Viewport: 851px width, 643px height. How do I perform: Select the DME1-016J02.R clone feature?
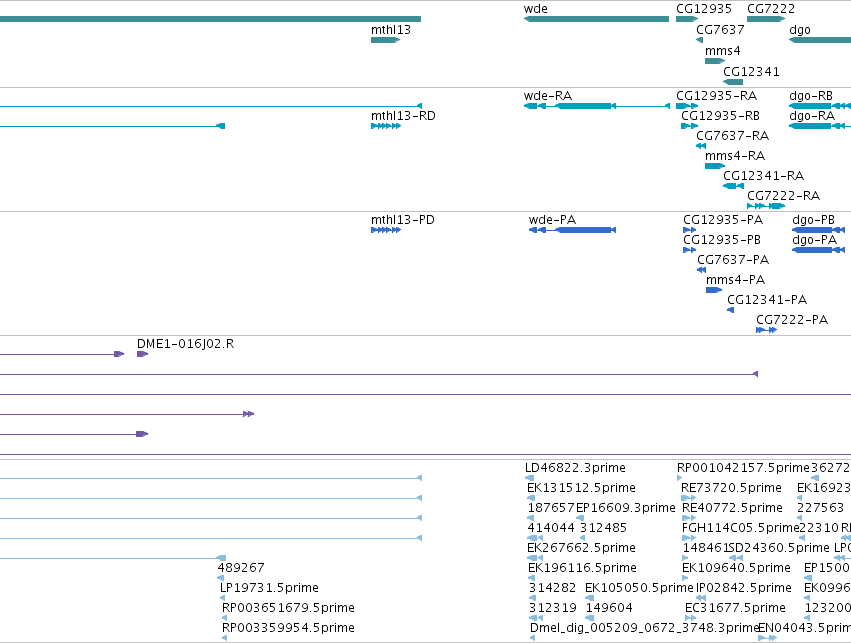pos(142,354)
